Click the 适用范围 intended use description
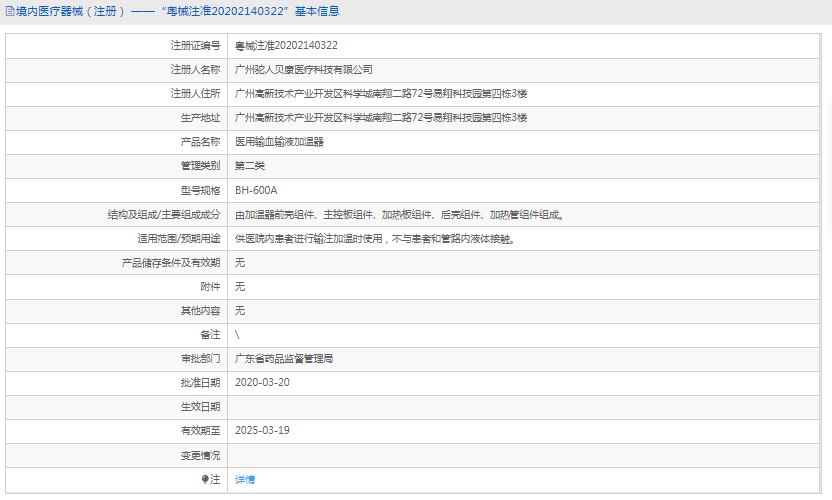 375,239
